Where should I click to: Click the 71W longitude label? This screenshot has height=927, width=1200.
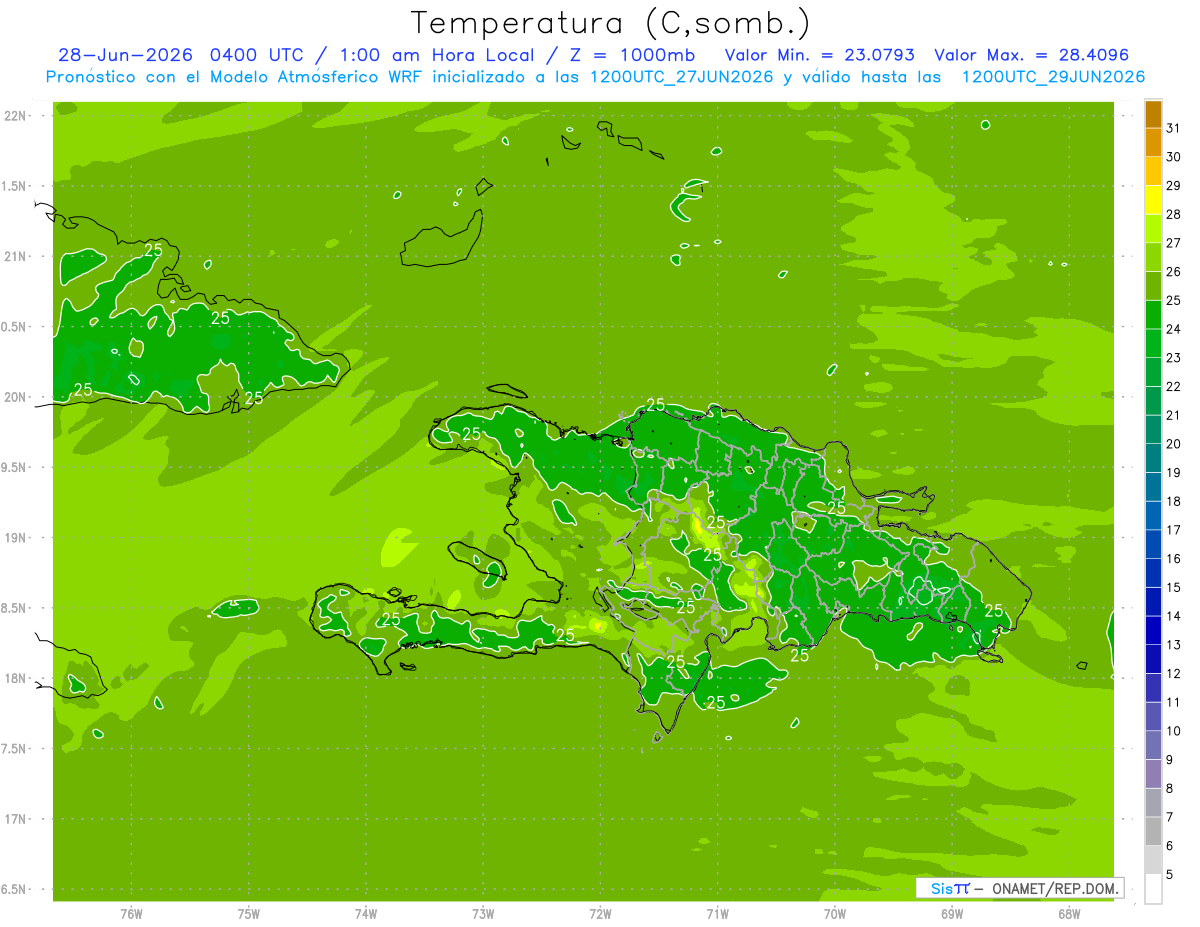pos(717,914)
